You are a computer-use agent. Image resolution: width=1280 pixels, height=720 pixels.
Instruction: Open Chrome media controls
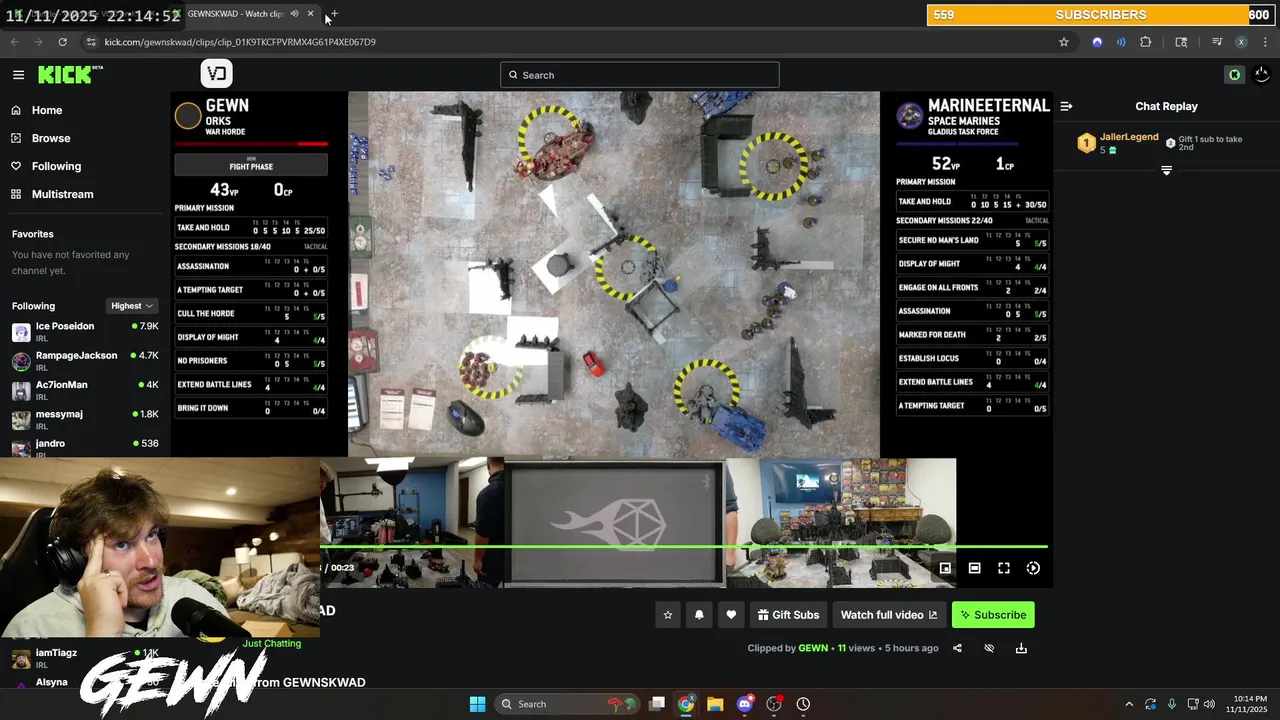[1217, 42]
